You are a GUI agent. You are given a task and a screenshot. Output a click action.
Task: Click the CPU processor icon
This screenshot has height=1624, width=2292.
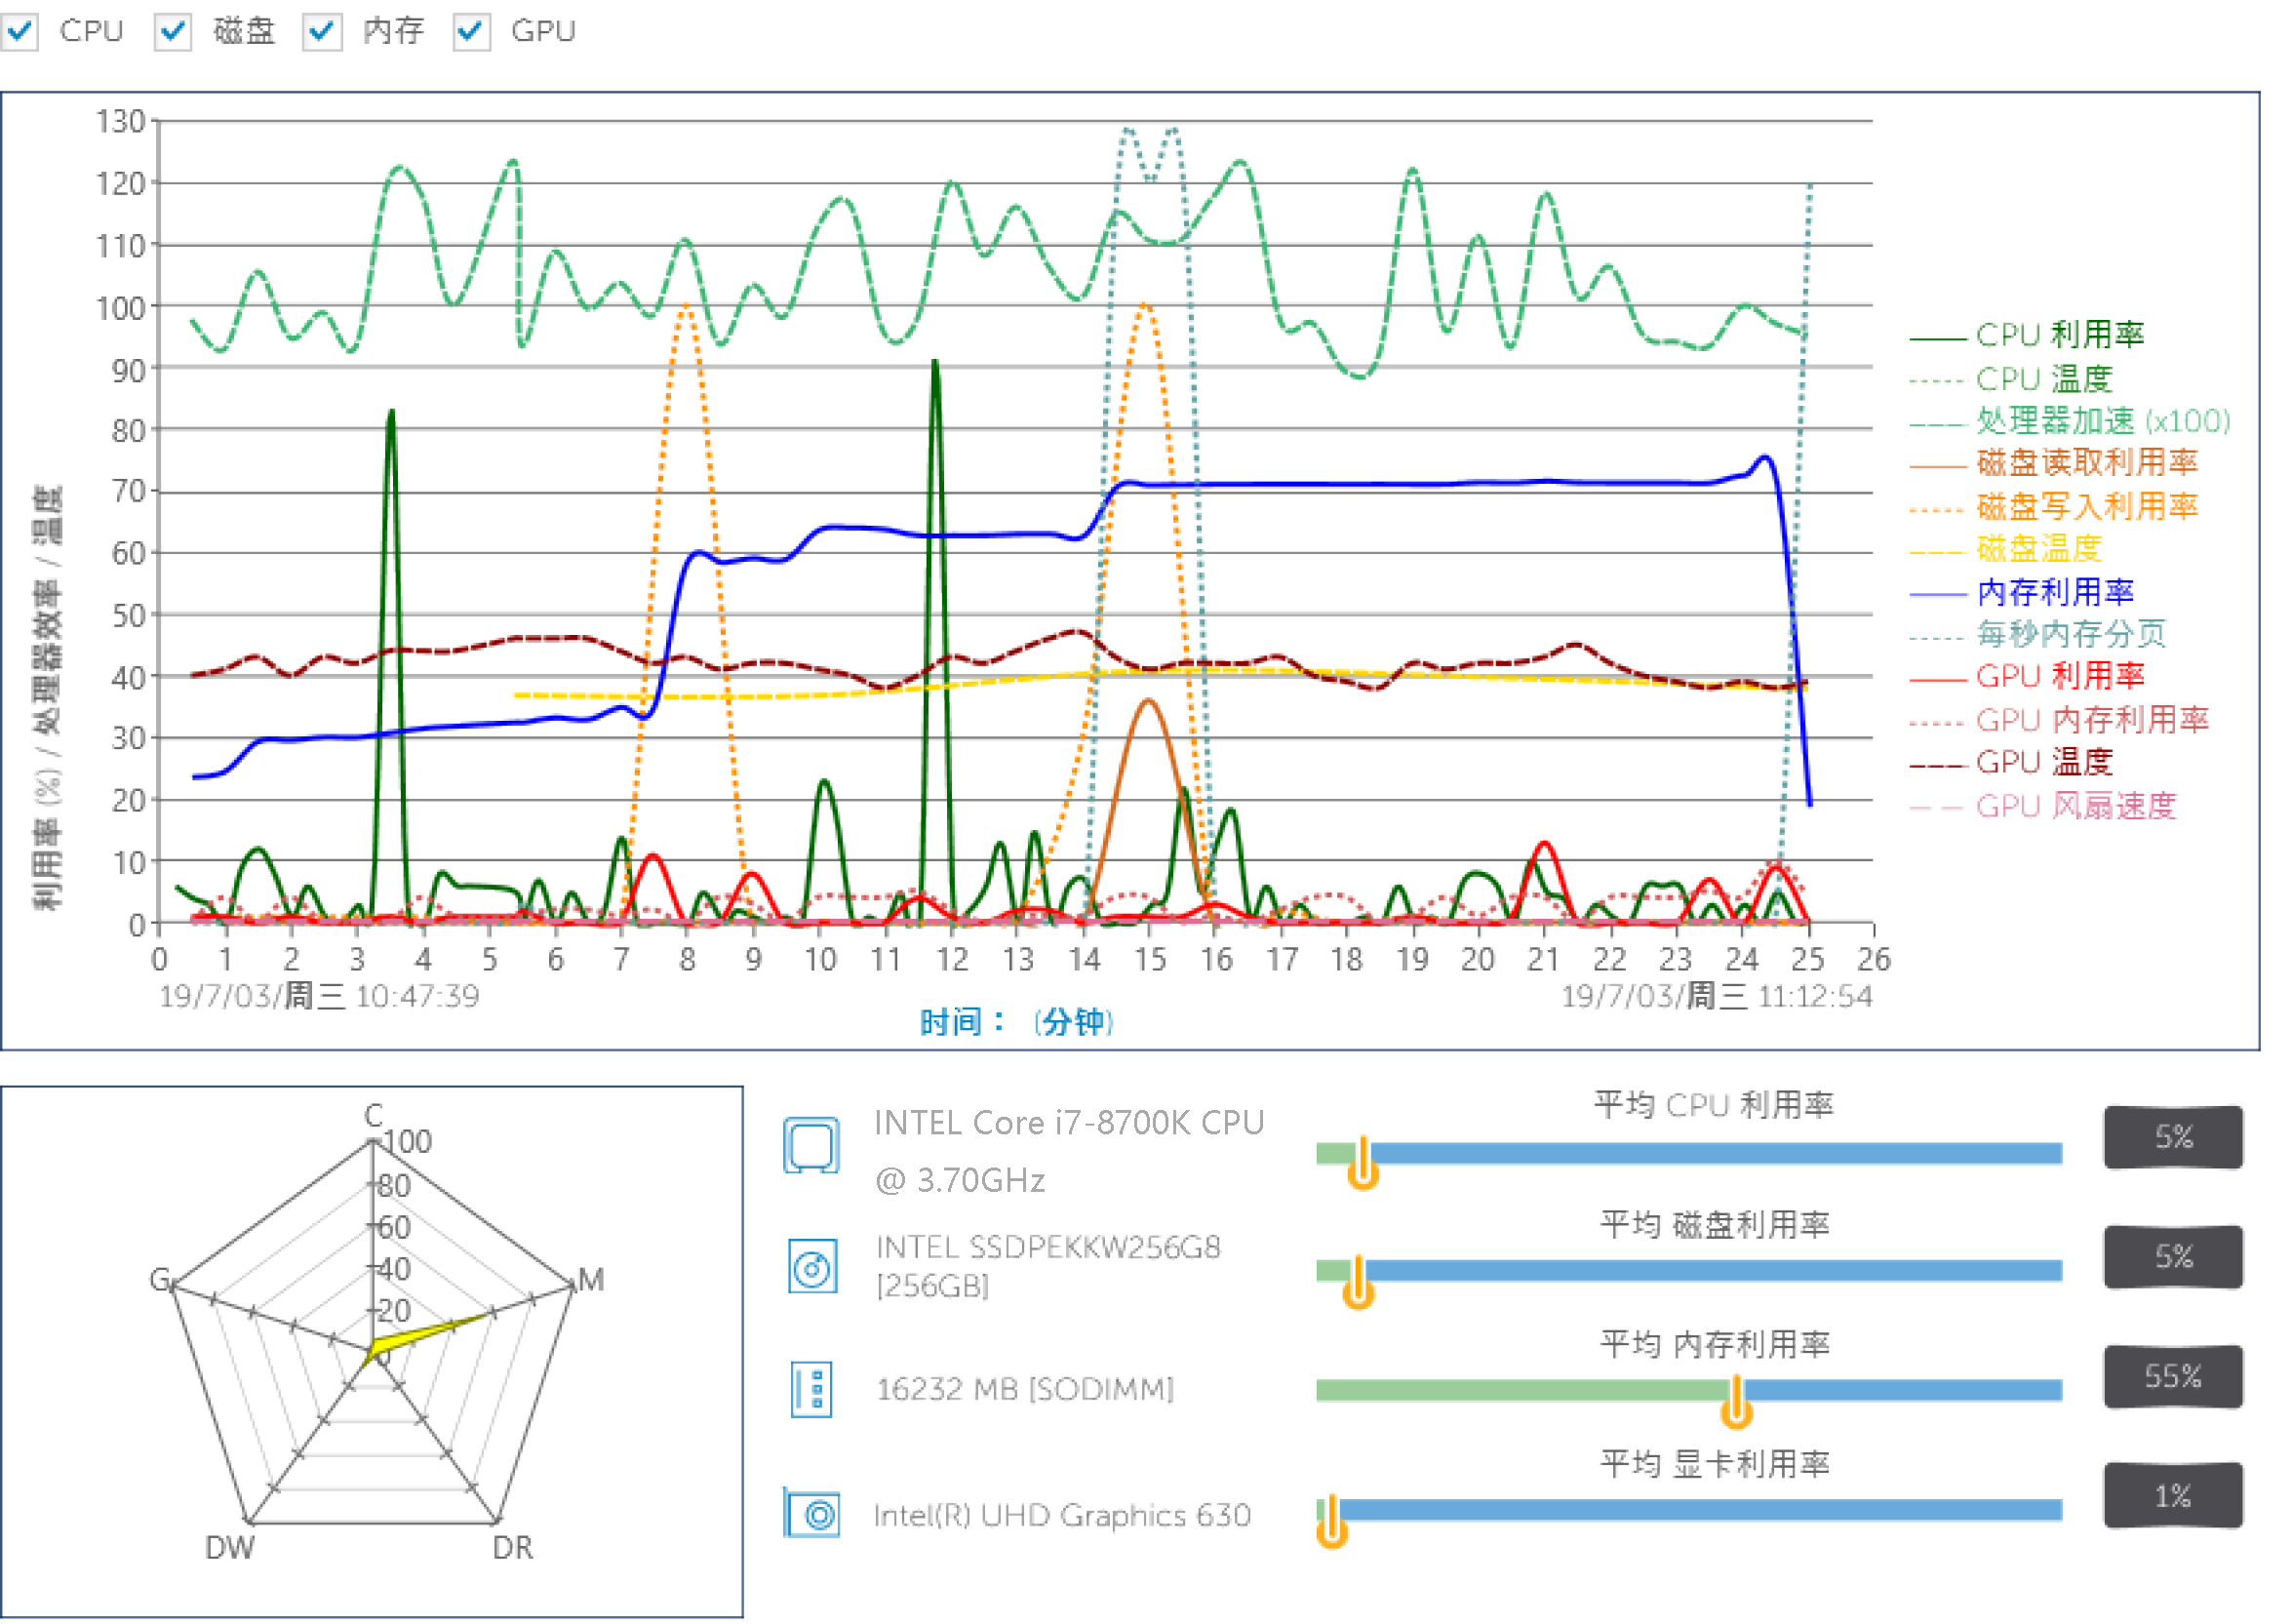click(x=811, y=1145)
